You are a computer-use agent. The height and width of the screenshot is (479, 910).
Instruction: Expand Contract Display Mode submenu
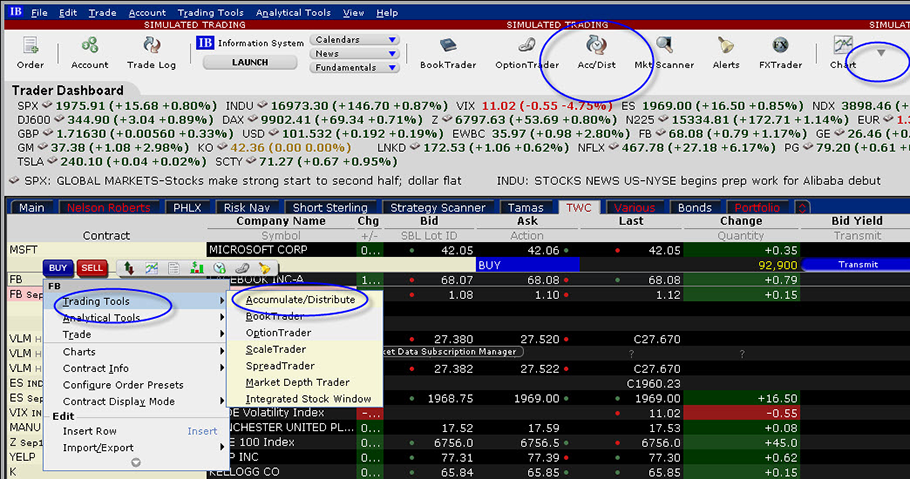[138, 401]
